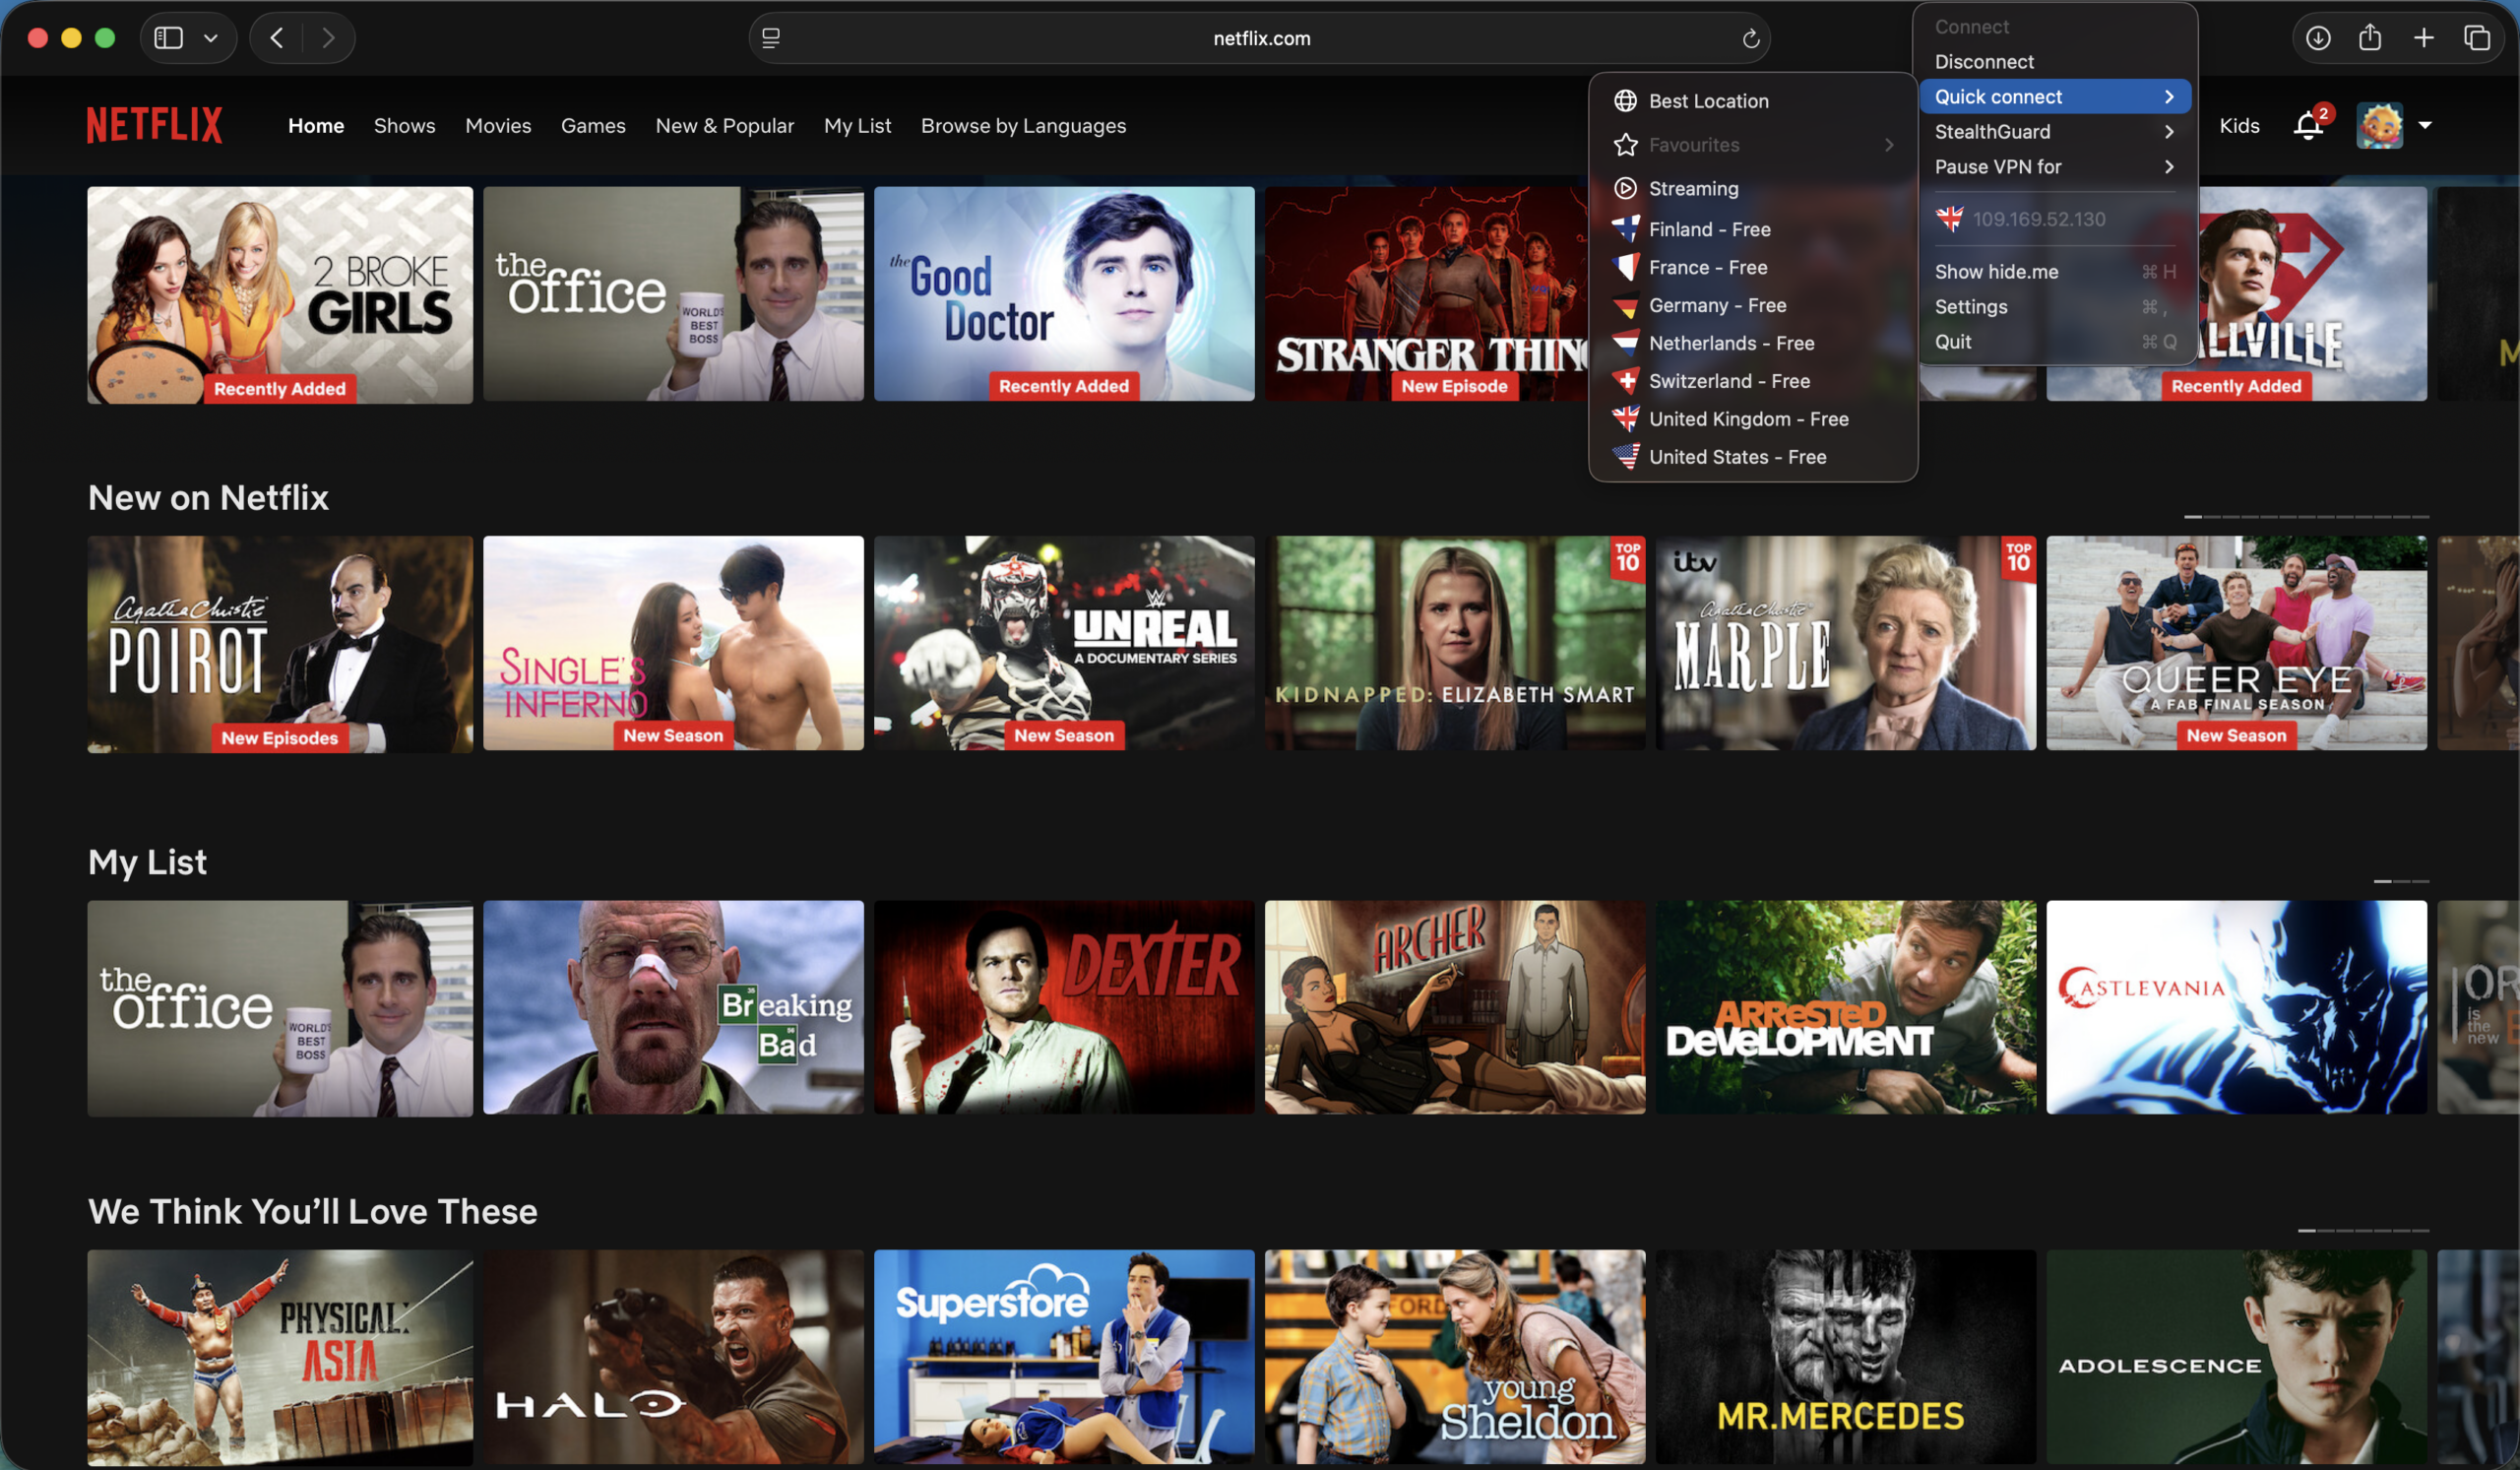This screenshot has height=1470, width=2520.
Task: Click the flag next to IP 109.169.52.130
Action: 1950,219
